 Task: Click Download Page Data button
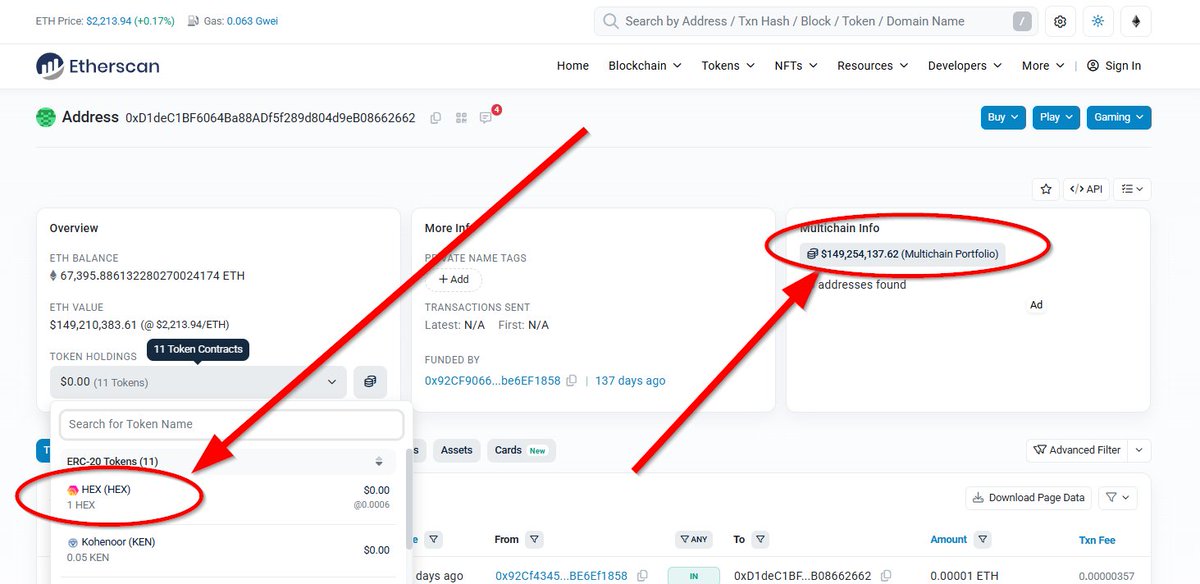click(1029, 497)
